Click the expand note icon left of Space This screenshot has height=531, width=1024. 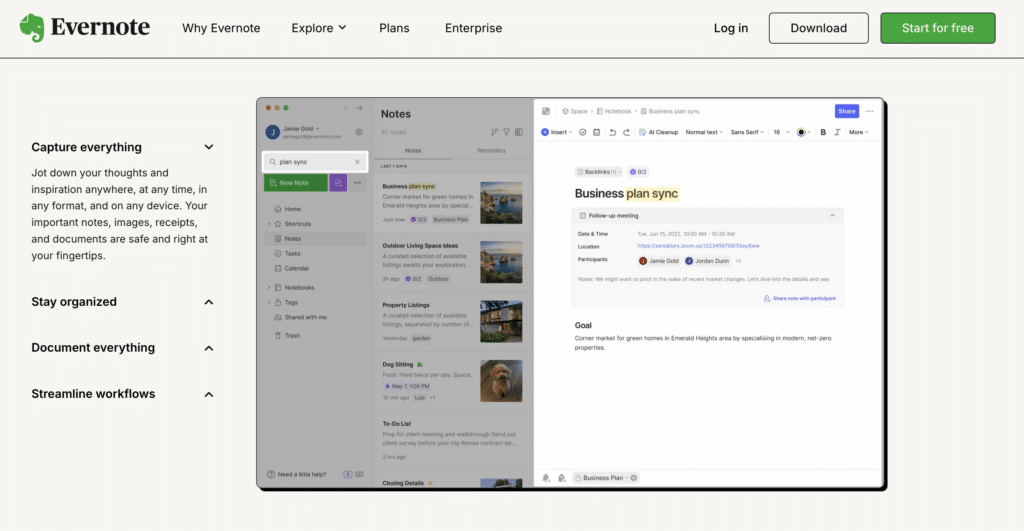(x=546, y=111)
